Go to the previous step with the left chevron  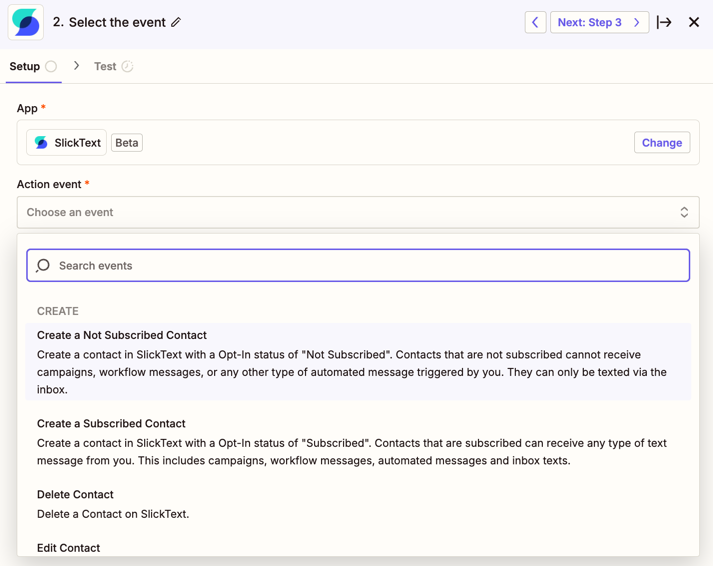(535, 22)
